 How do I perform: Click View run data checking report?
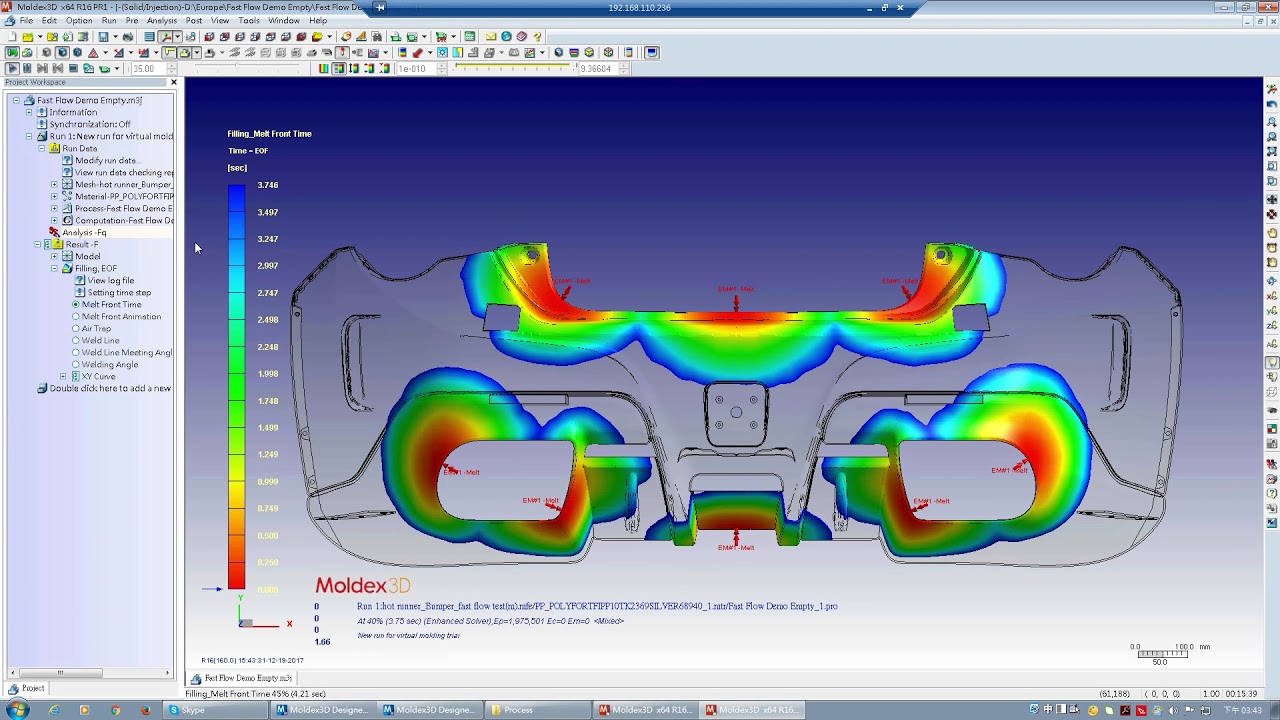[x=124, y=172]
